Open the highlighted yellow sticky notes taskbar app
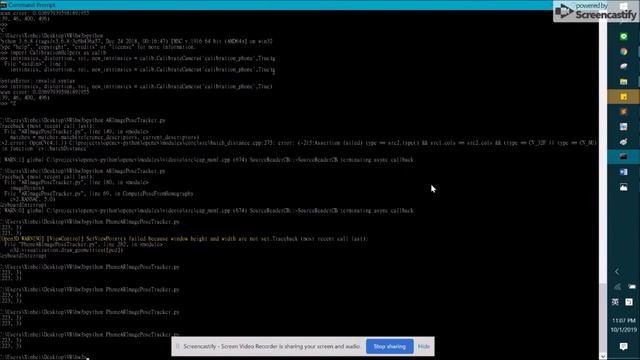This screenshot has height=360, width=640. pyautogui.click(x=623, y=97)
